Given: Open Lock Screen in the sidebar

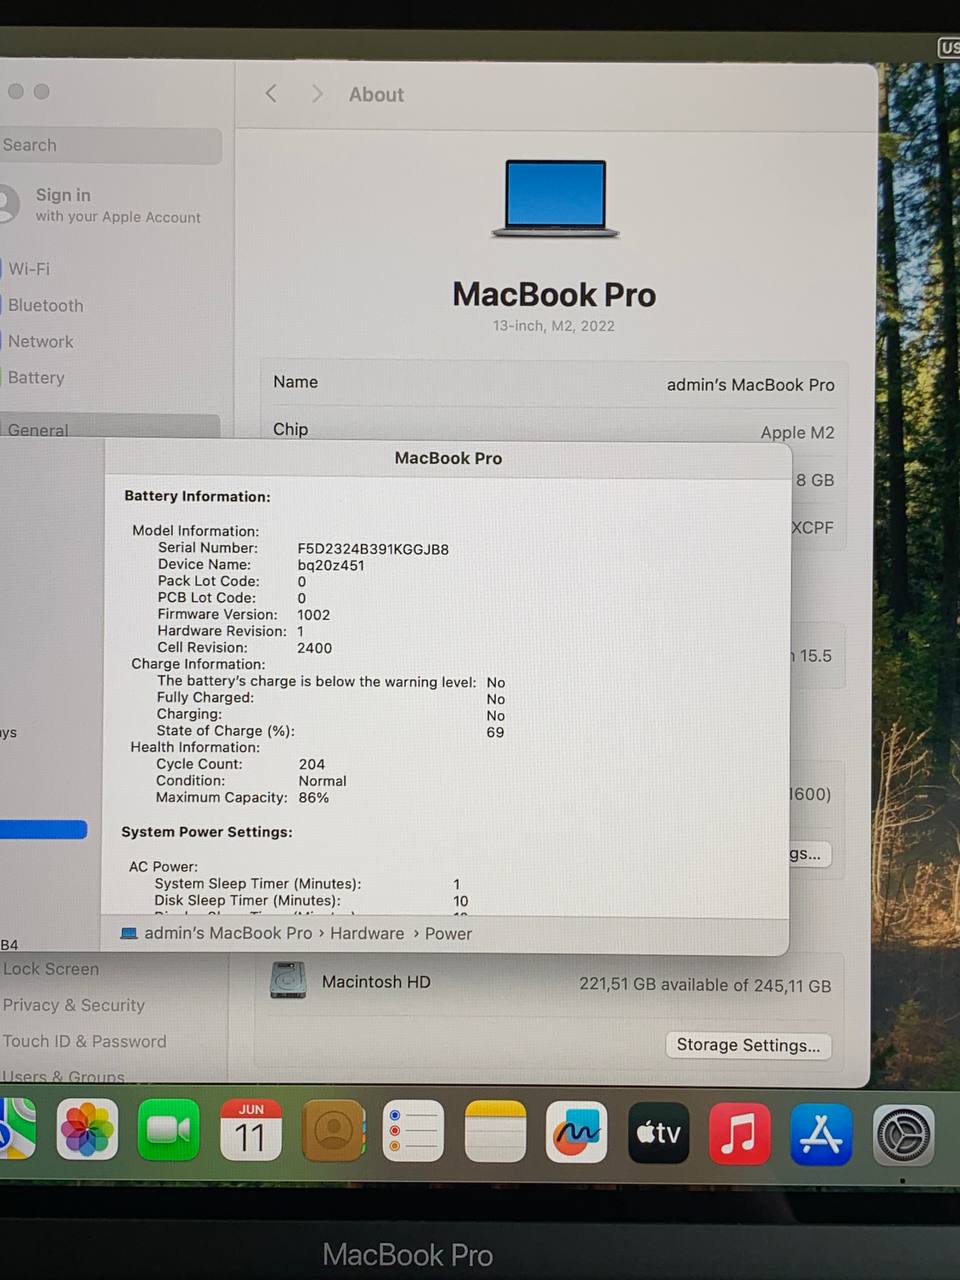Looking at the screenshot, I should pos(51,969).
